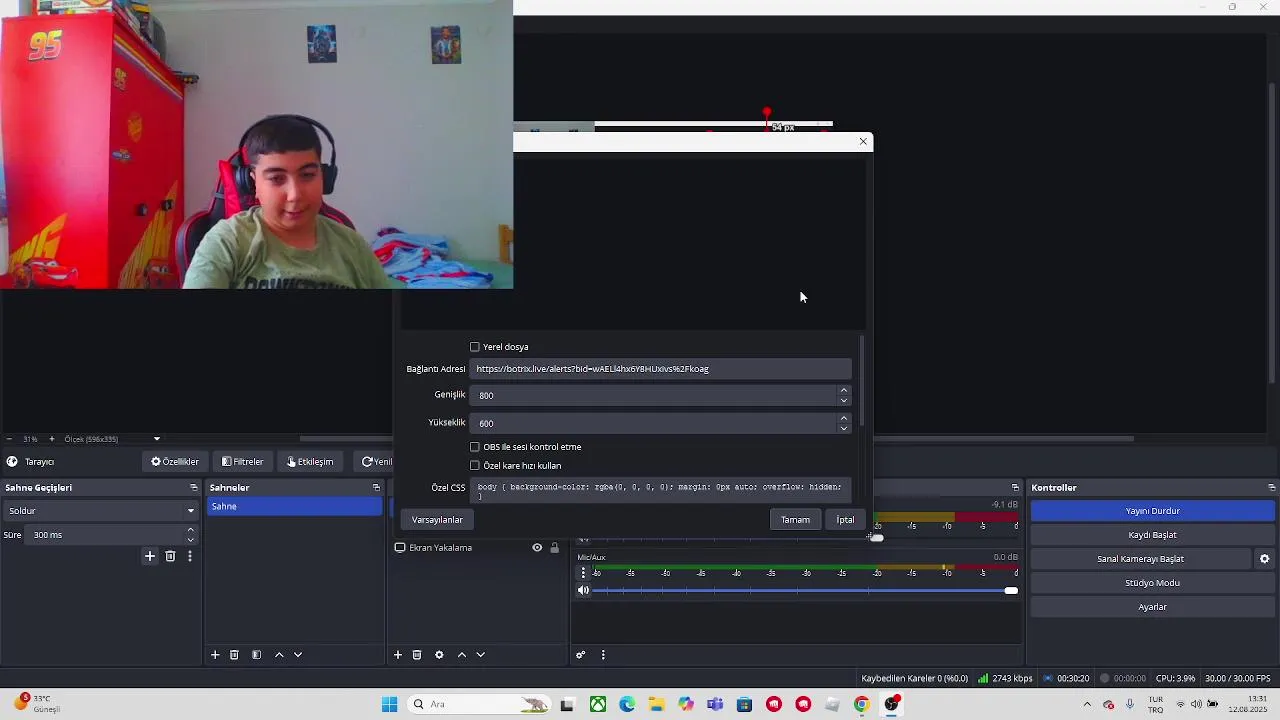The height and width of the screenshot is (720, 1280).
Task: Undock the Sahneler panel icon
Action: 376,488
